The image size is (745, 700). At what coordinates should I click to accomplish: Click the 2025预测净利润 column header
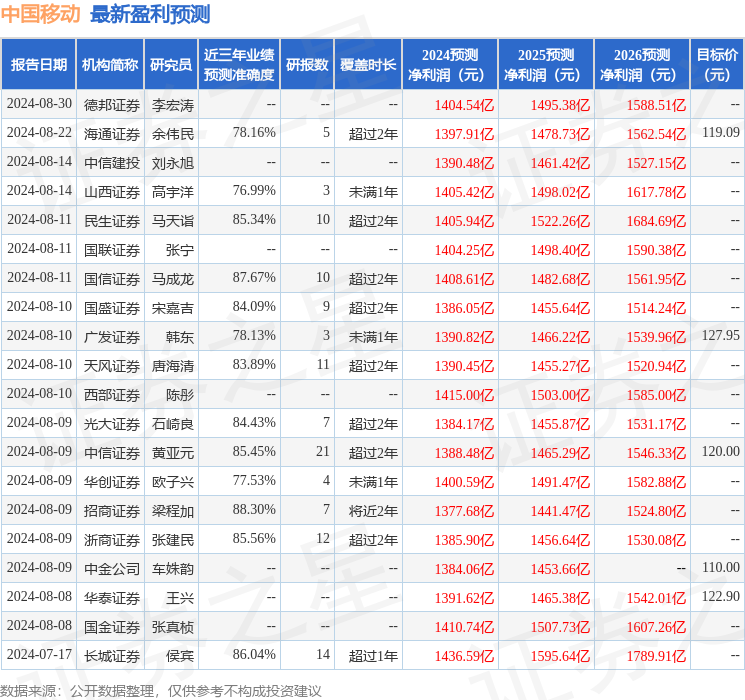546,65
